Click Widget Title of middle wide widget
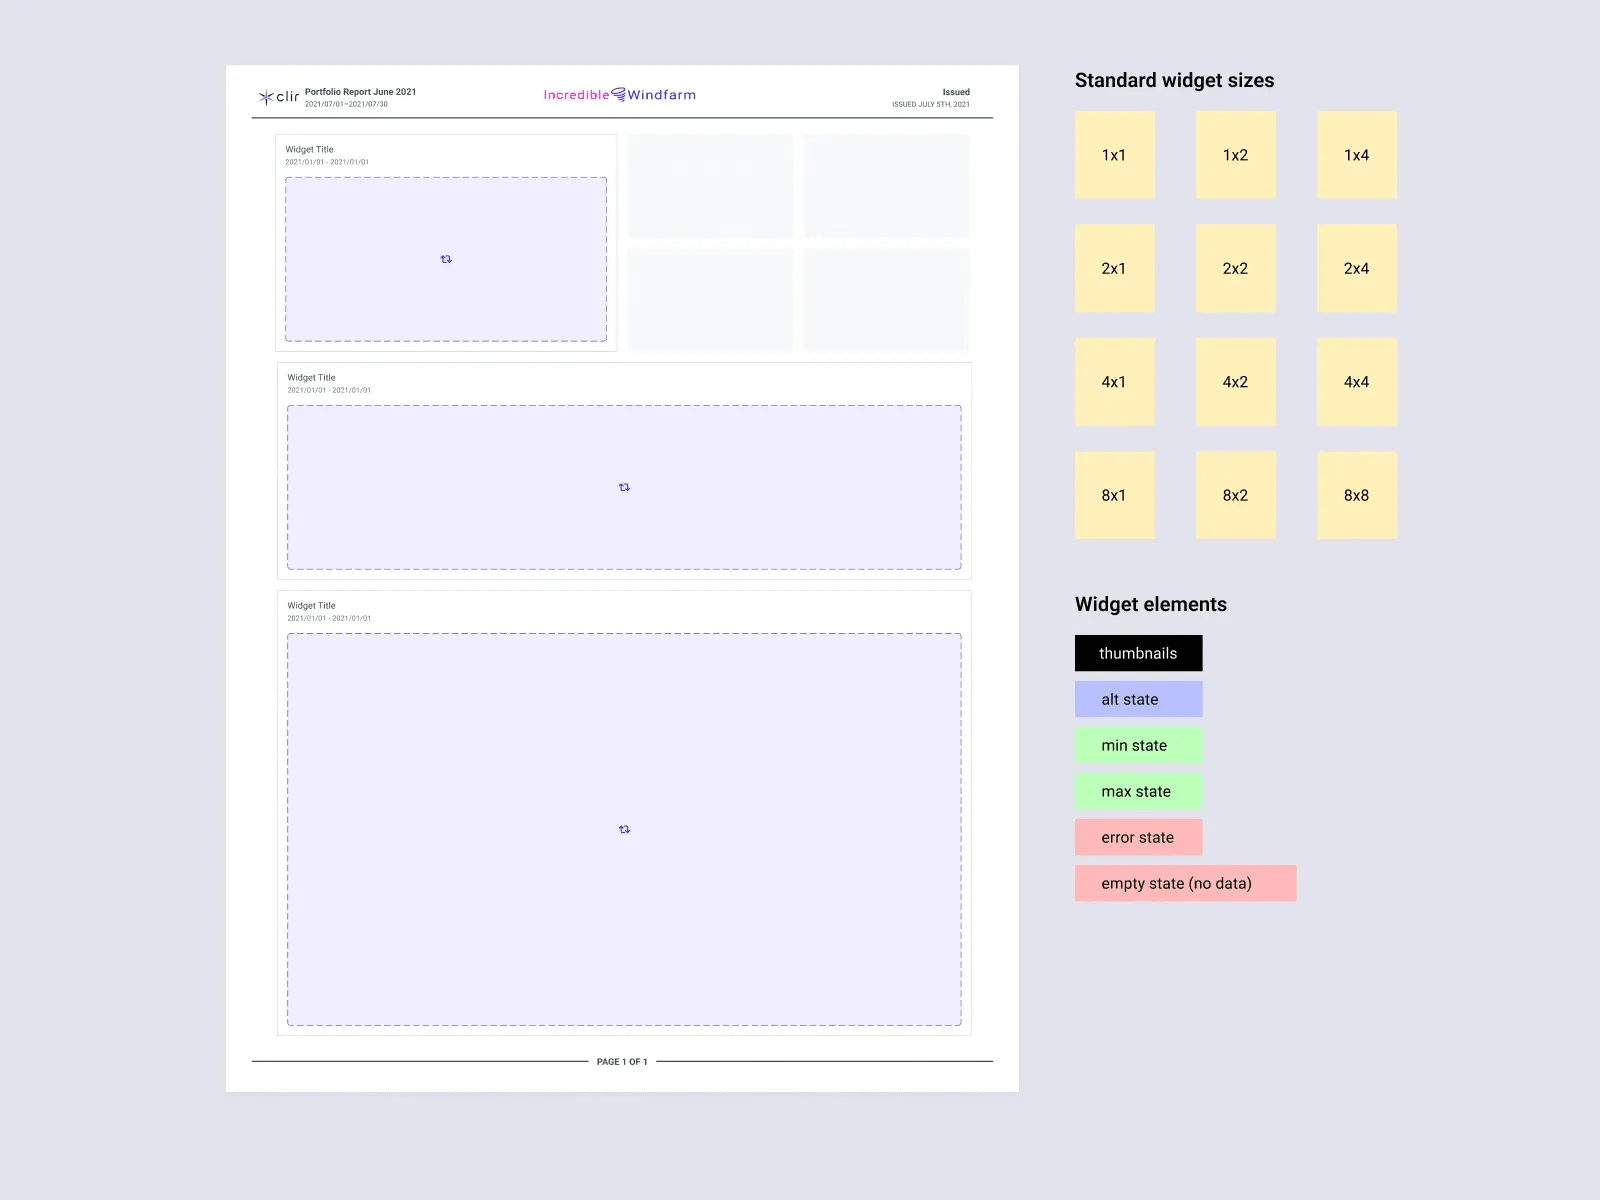 (311, 378)
